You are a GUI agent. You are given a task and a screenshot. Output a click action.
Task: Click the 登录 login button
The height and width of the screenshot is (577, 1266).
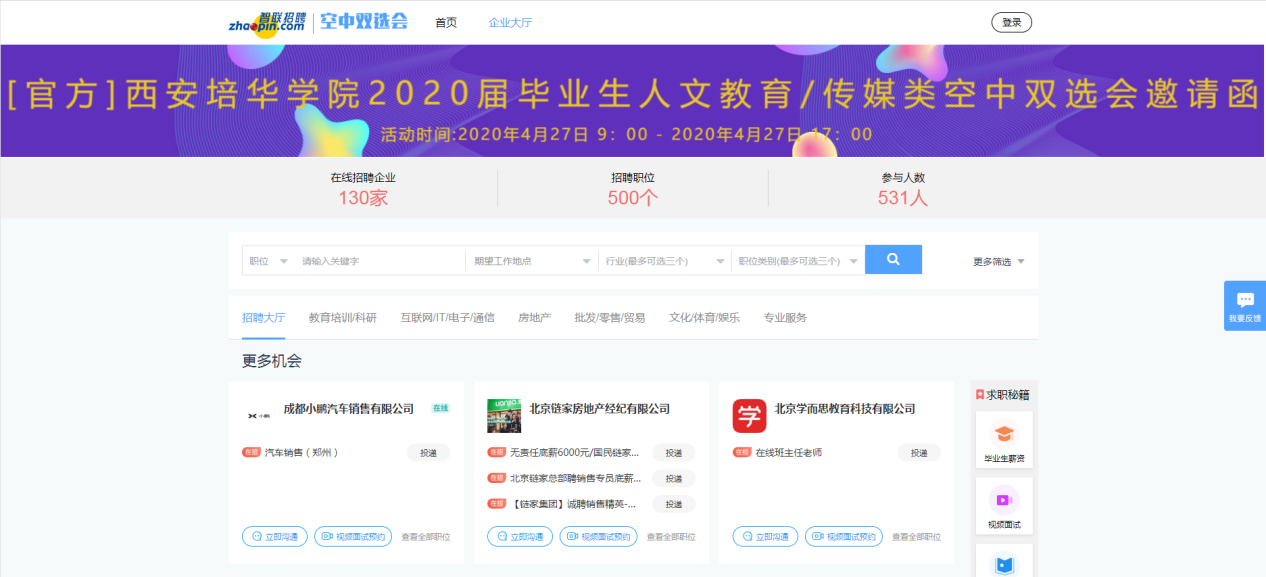click(x=1011, y=22)
